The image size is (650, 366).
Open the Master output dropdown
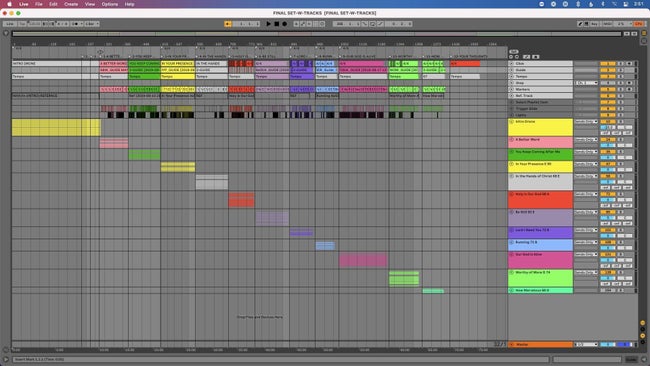(586, 344)
